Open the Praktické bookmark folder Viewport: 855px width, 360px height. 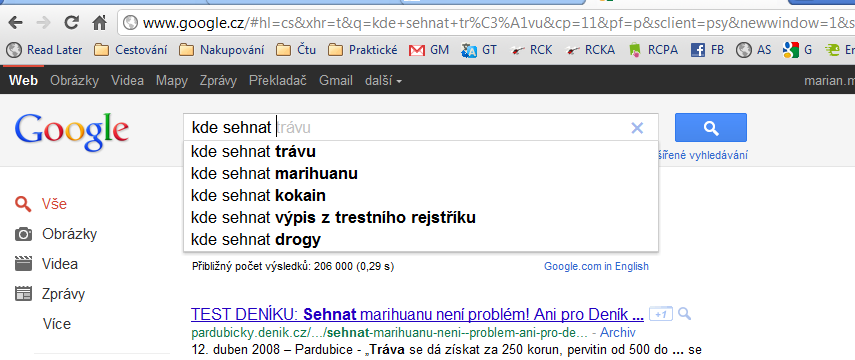tap(363, 50)
